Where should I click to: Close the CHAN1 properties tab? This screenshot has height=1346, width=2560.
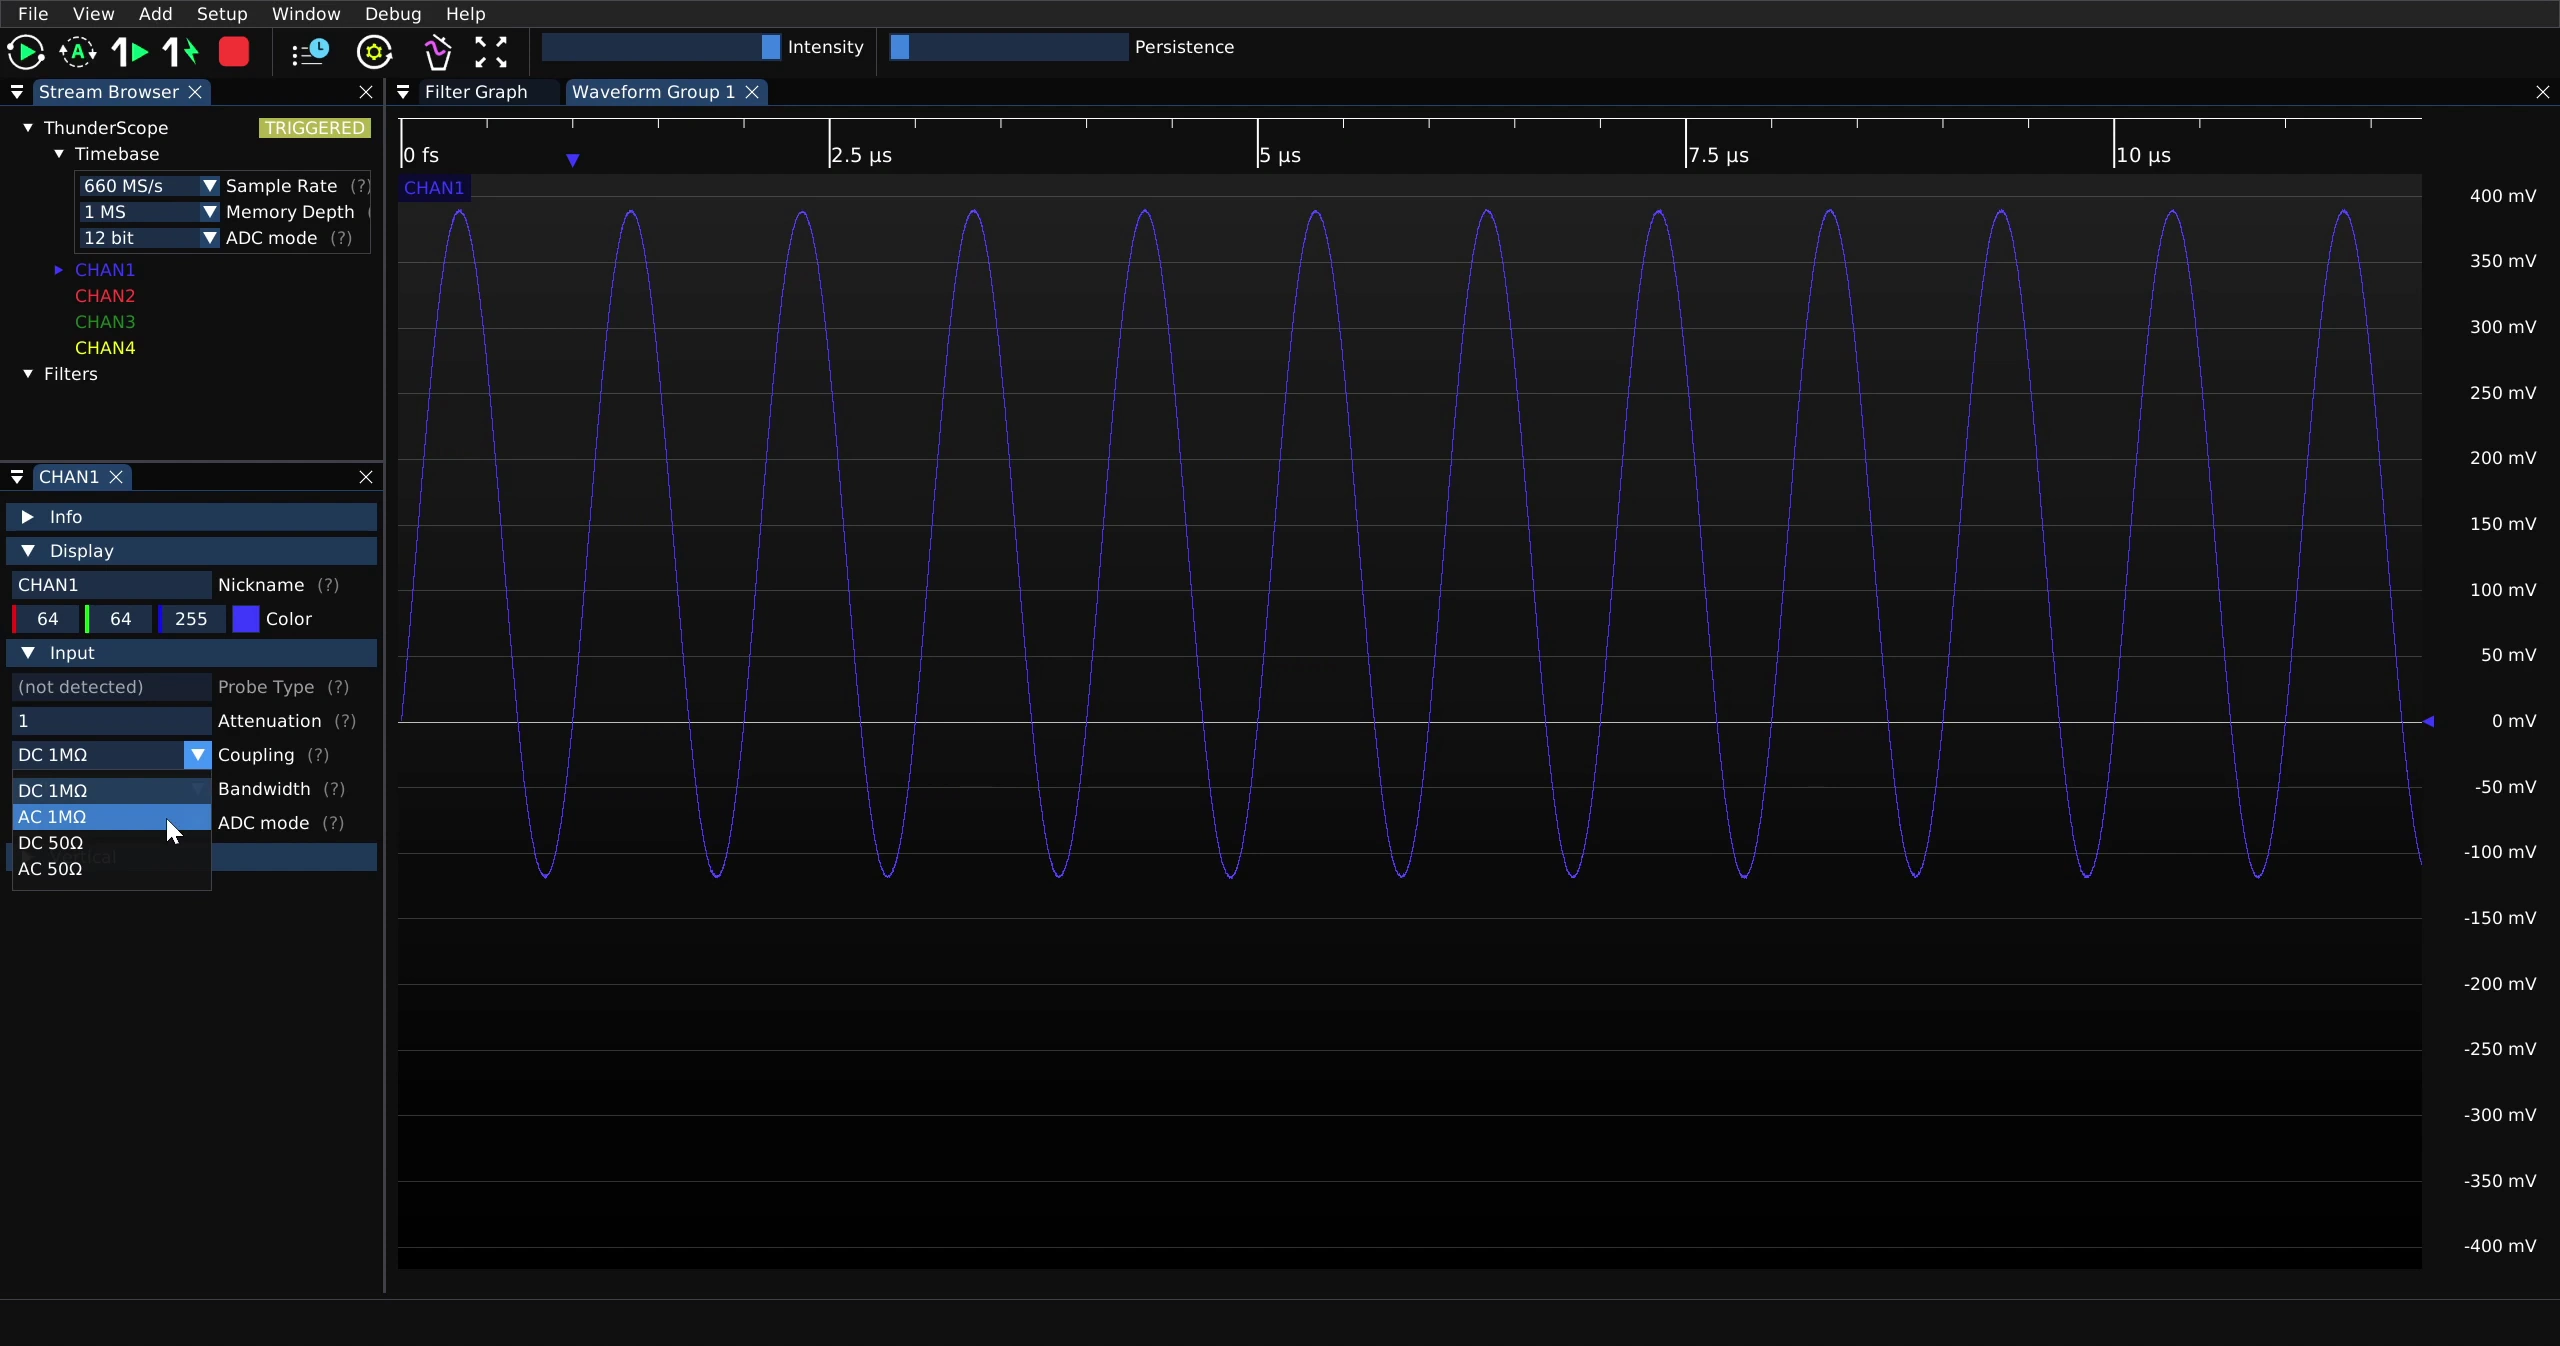pos(116,477)
